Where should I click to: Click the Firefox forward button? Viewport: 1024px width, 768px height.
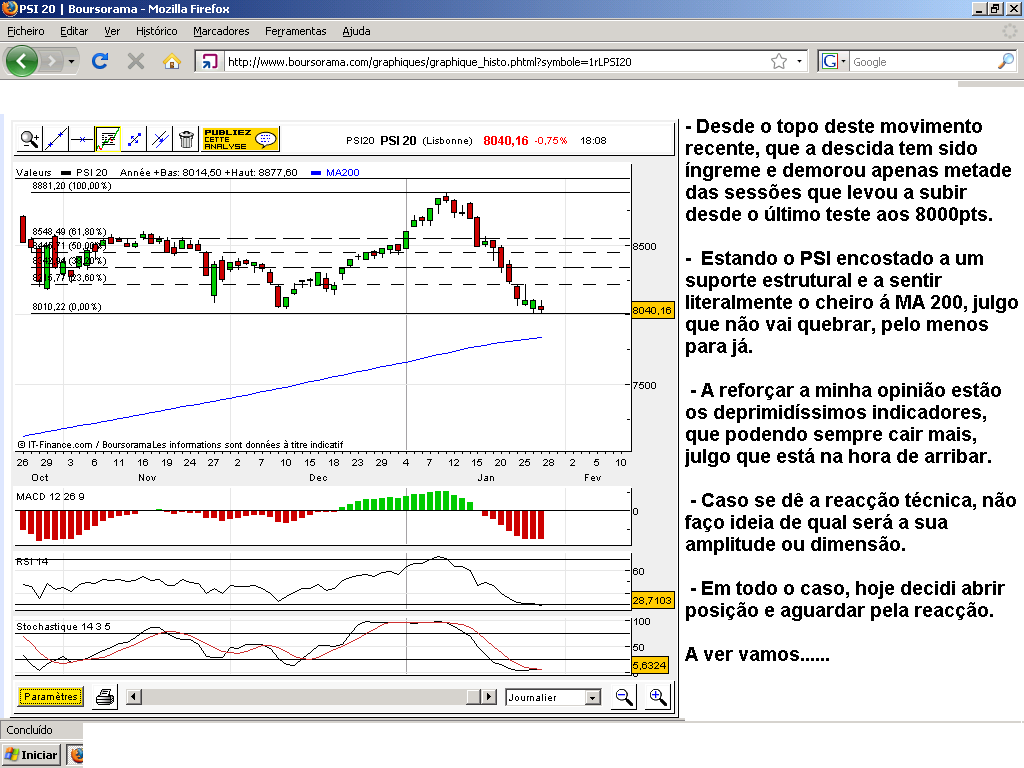pos(51,61)
